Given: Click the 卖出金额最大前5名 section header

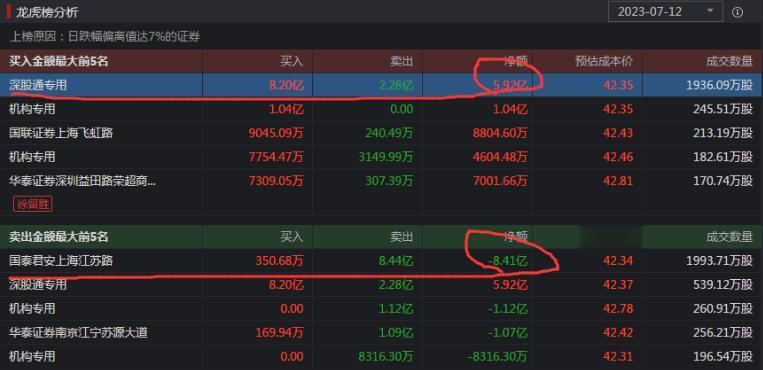Looking at the screenshot, I should tap(58, 237).
